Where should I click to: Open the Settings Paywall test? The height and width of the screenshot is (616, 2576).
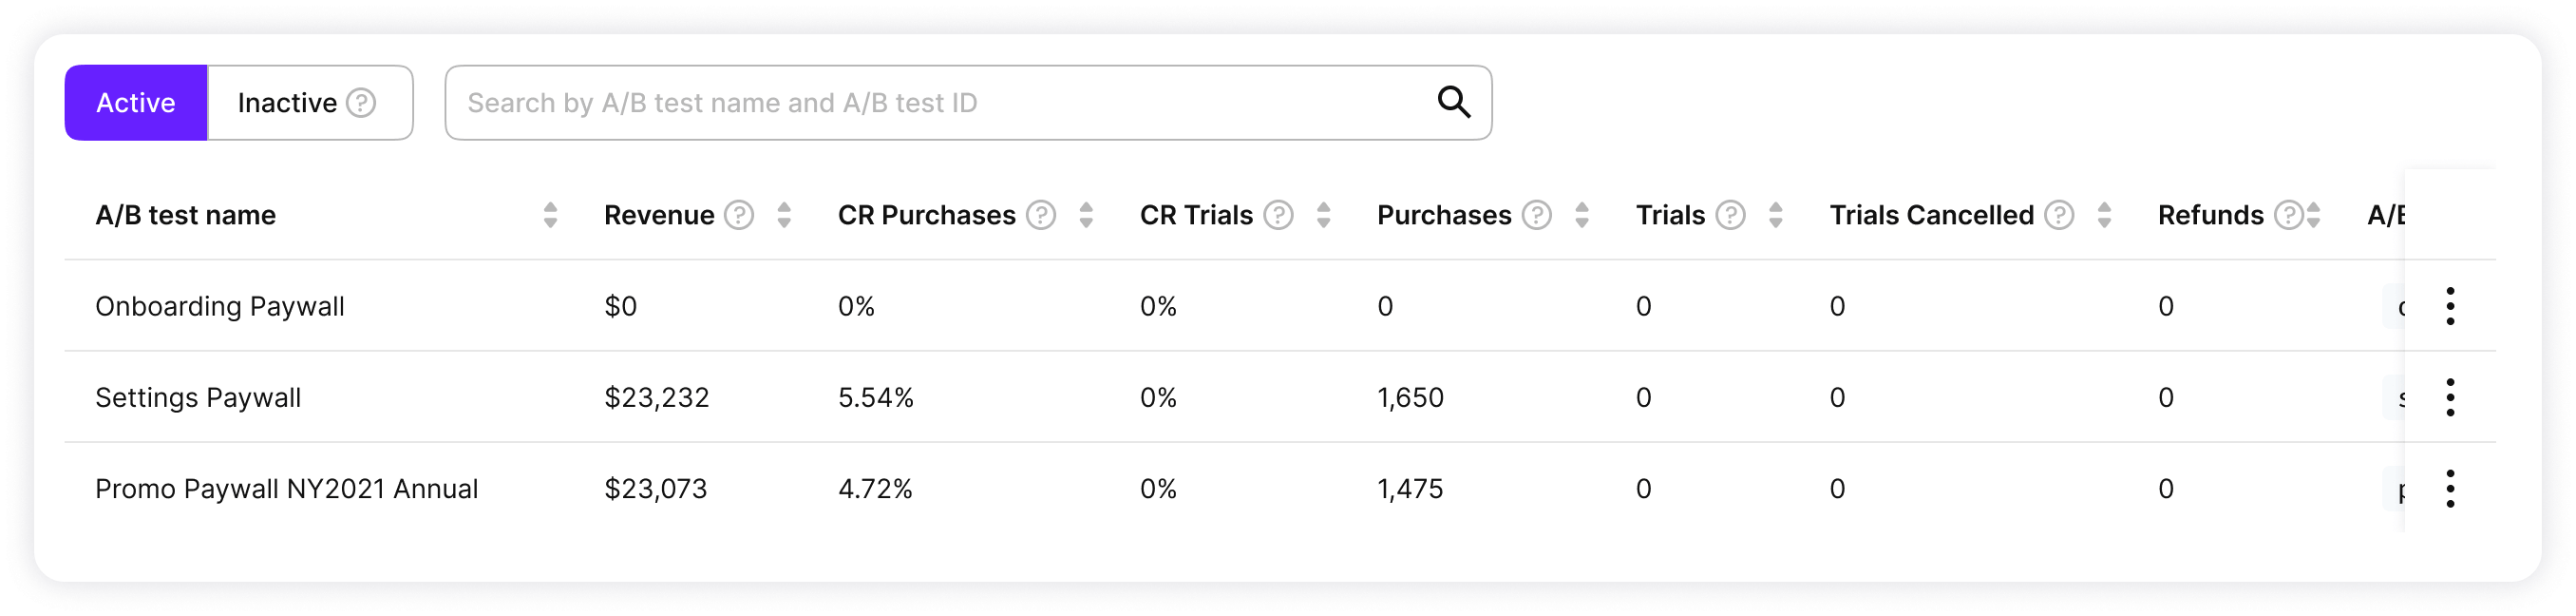pos(198,397)
